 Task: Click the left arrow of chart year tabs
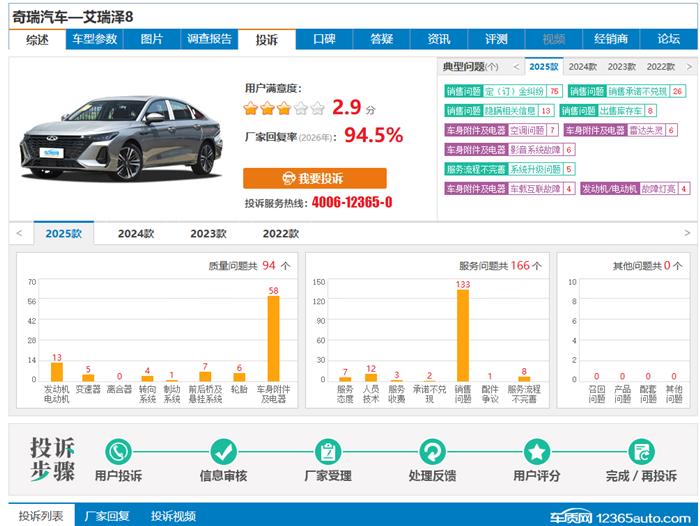[x=18, y=233]
